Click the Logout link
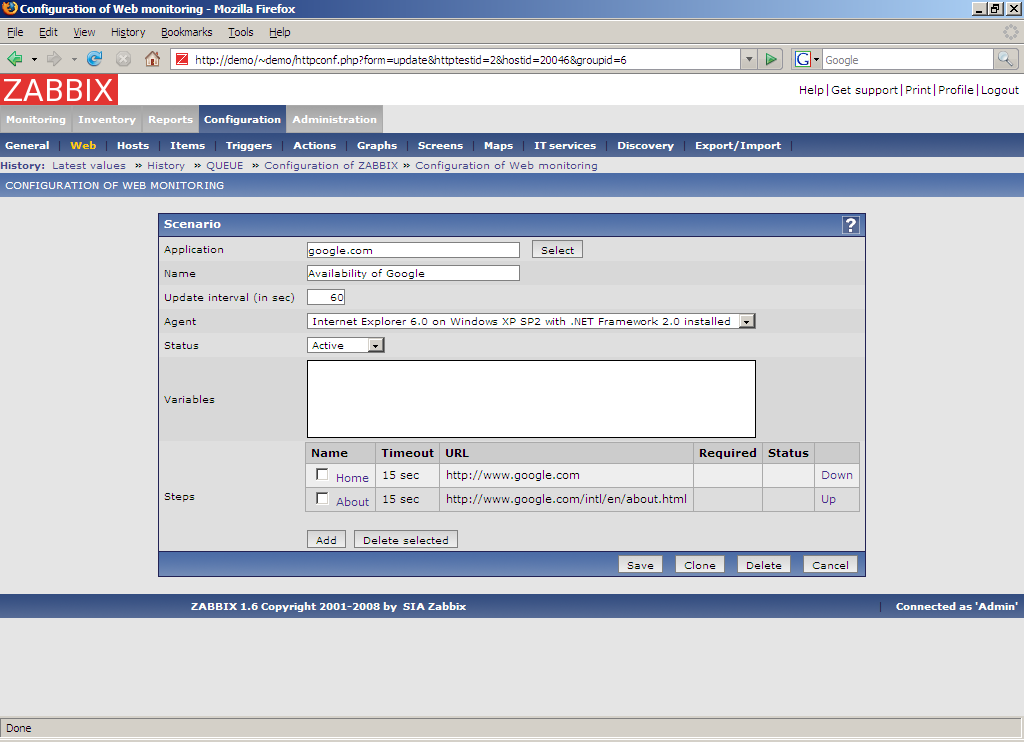The height and width of the screenshot is (742, 1024). tap(999, 90)
